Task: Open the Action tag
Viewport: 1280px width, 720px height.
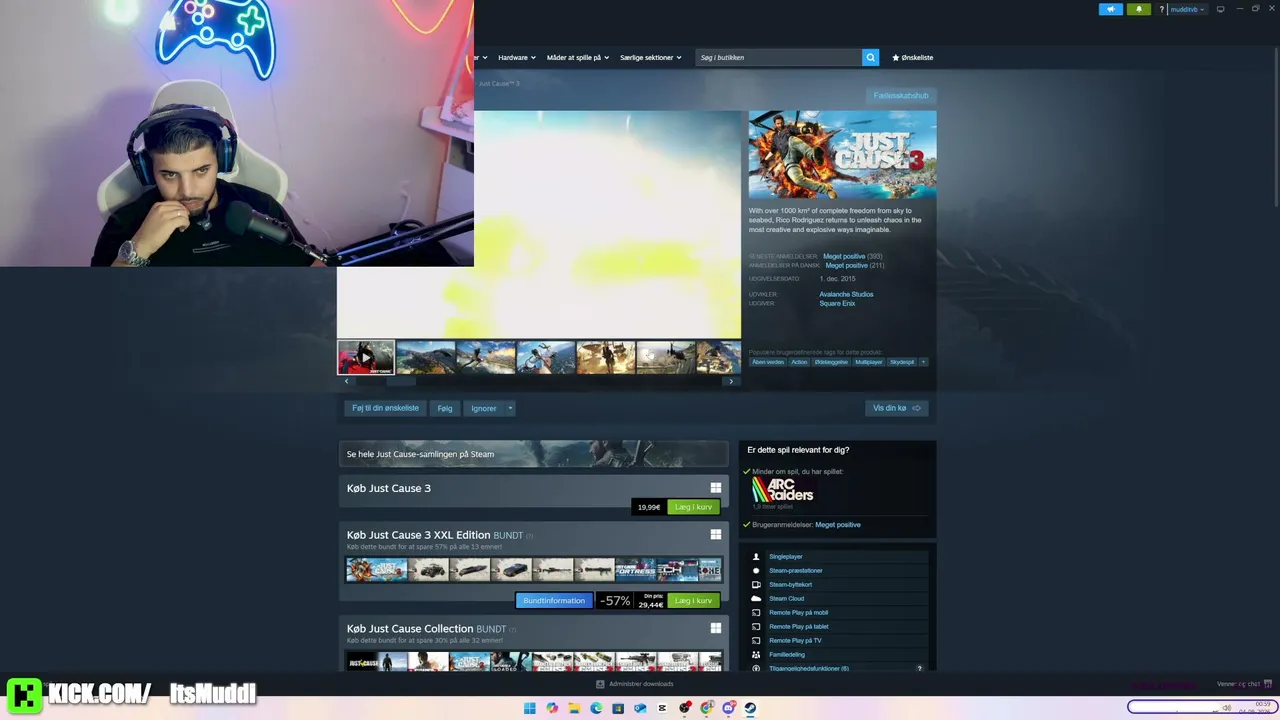Action: (x=799, y=362)
